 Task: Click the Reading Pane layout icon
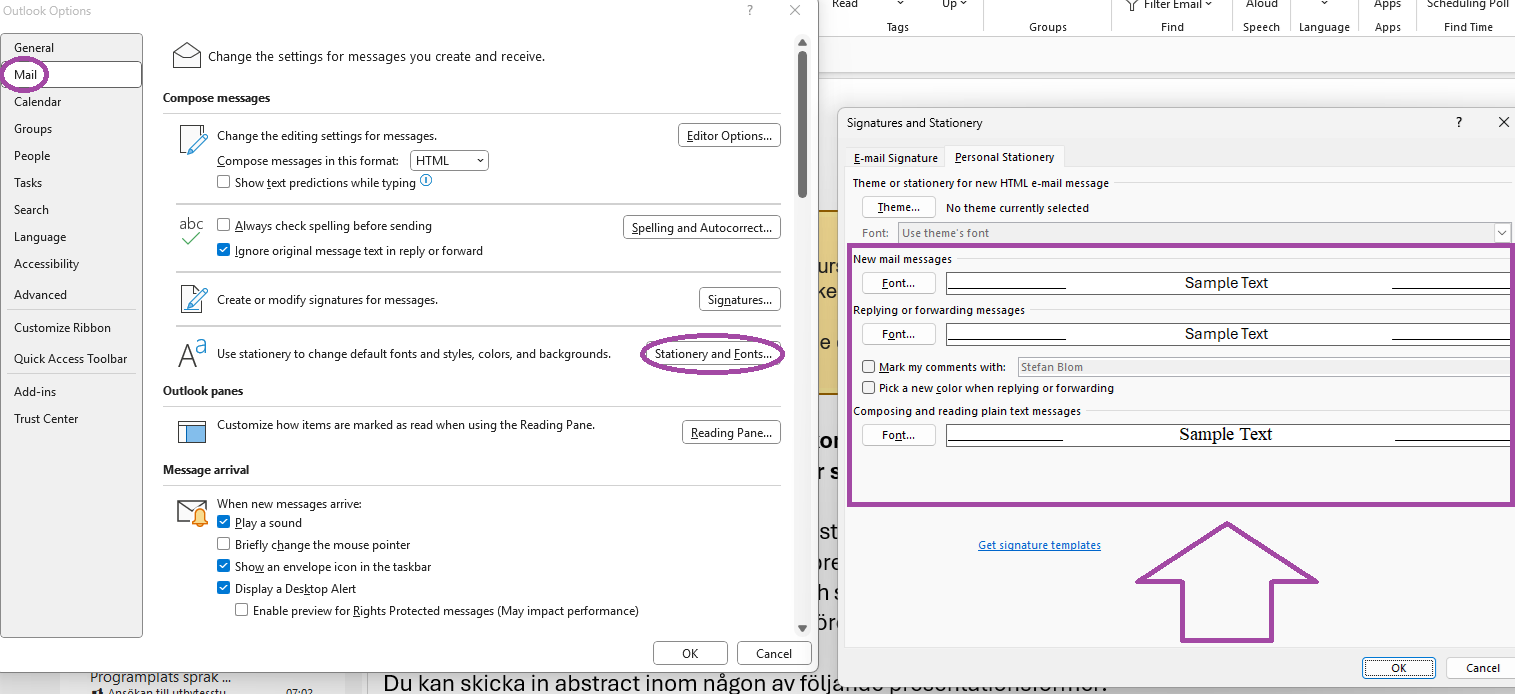[191, 432]
